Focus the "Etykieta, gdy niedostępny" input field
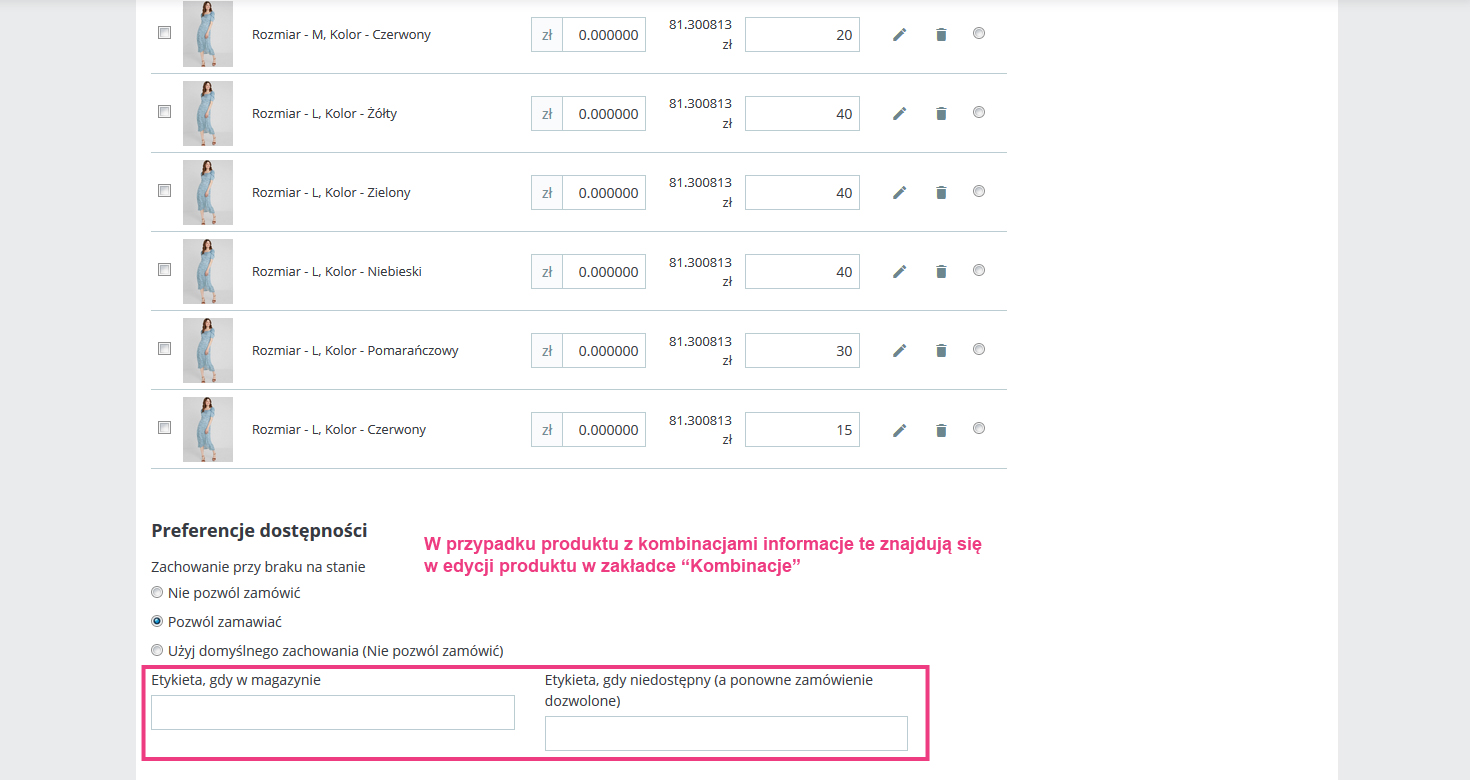Screen dimensions: 1470x780 (x=726, y=733)
